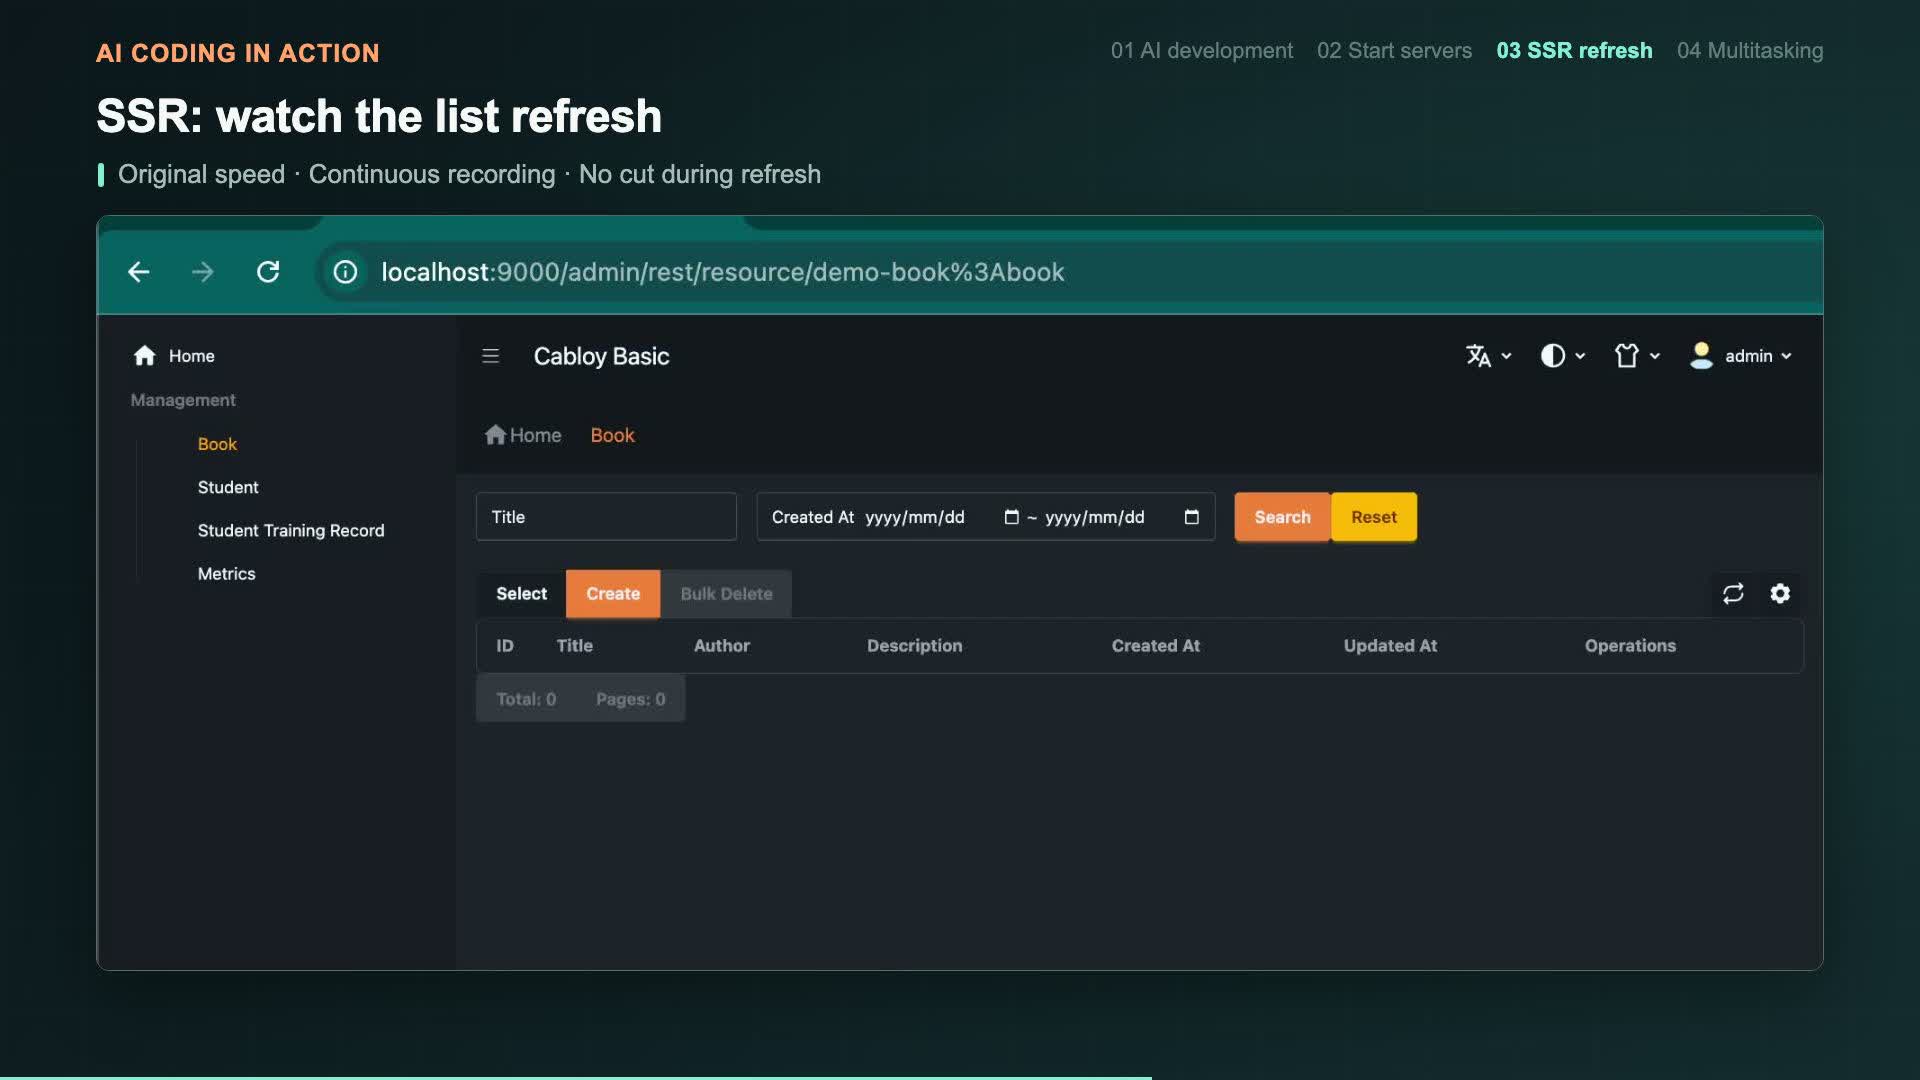Screen dimensions: 1920x1080
Task: Click the Created At start date field
Action: [941, 517]
